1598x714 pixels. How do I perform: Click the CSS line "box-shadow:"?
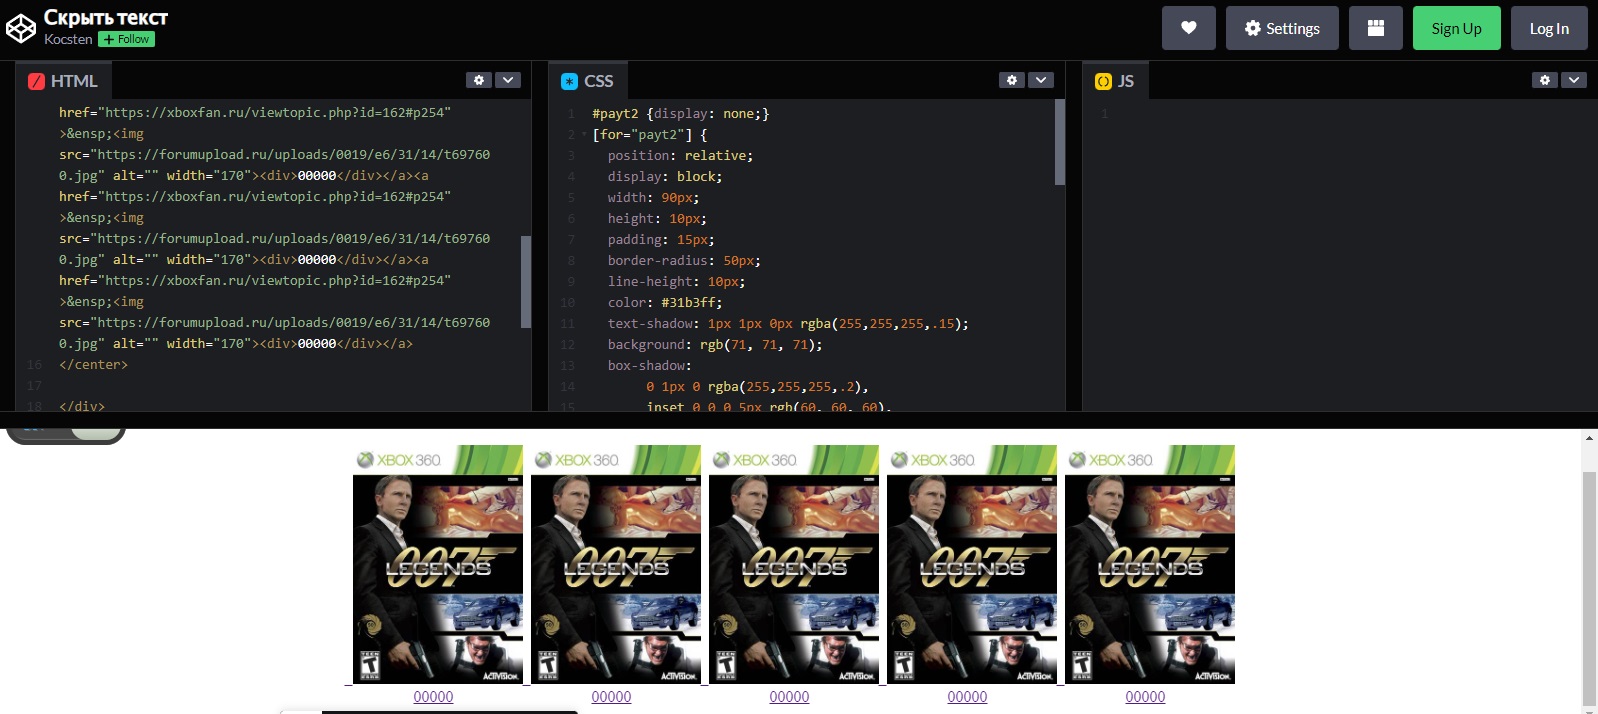click(x=650, y=366)
